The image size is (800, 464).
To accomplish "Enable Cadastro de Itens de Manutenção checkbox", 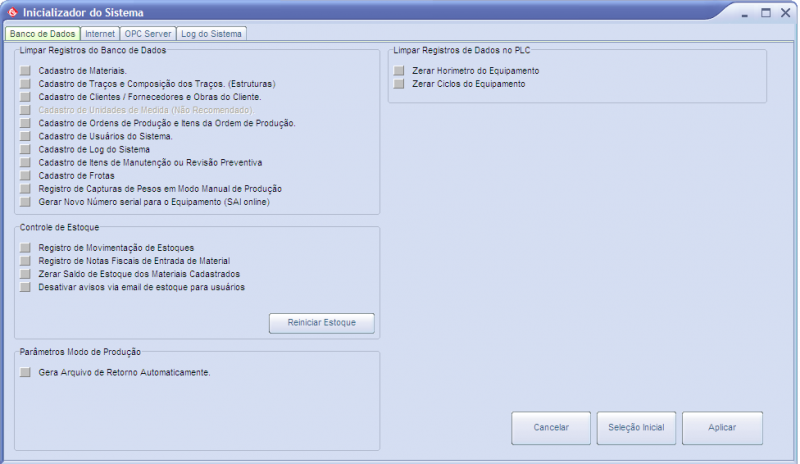I will pos(26,162).
